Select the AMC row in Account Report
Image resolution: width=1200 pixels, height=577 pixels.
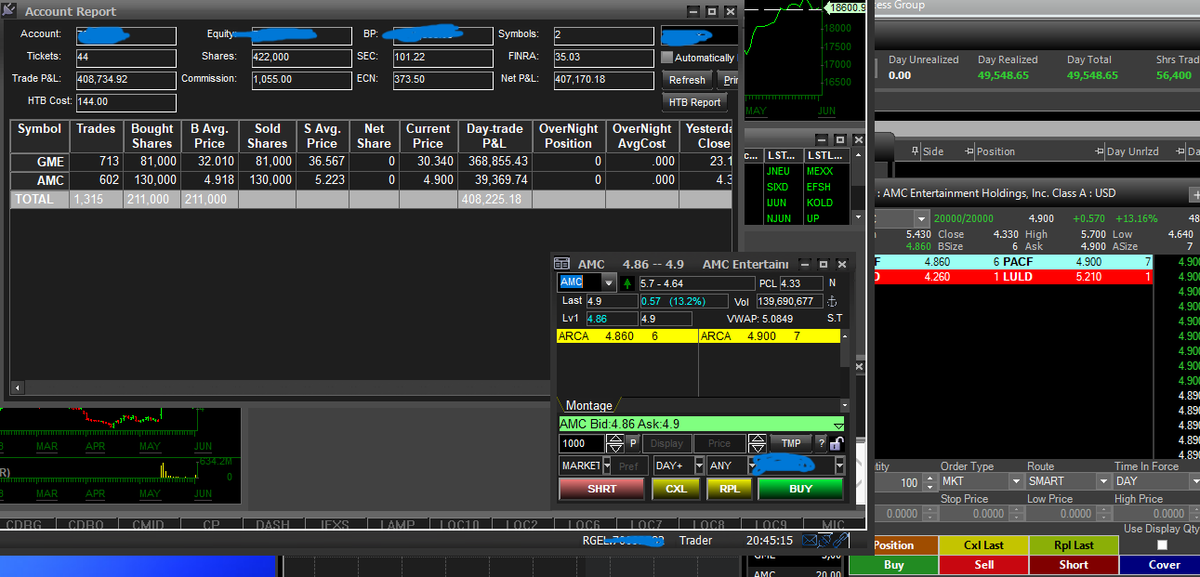(371, 180)
